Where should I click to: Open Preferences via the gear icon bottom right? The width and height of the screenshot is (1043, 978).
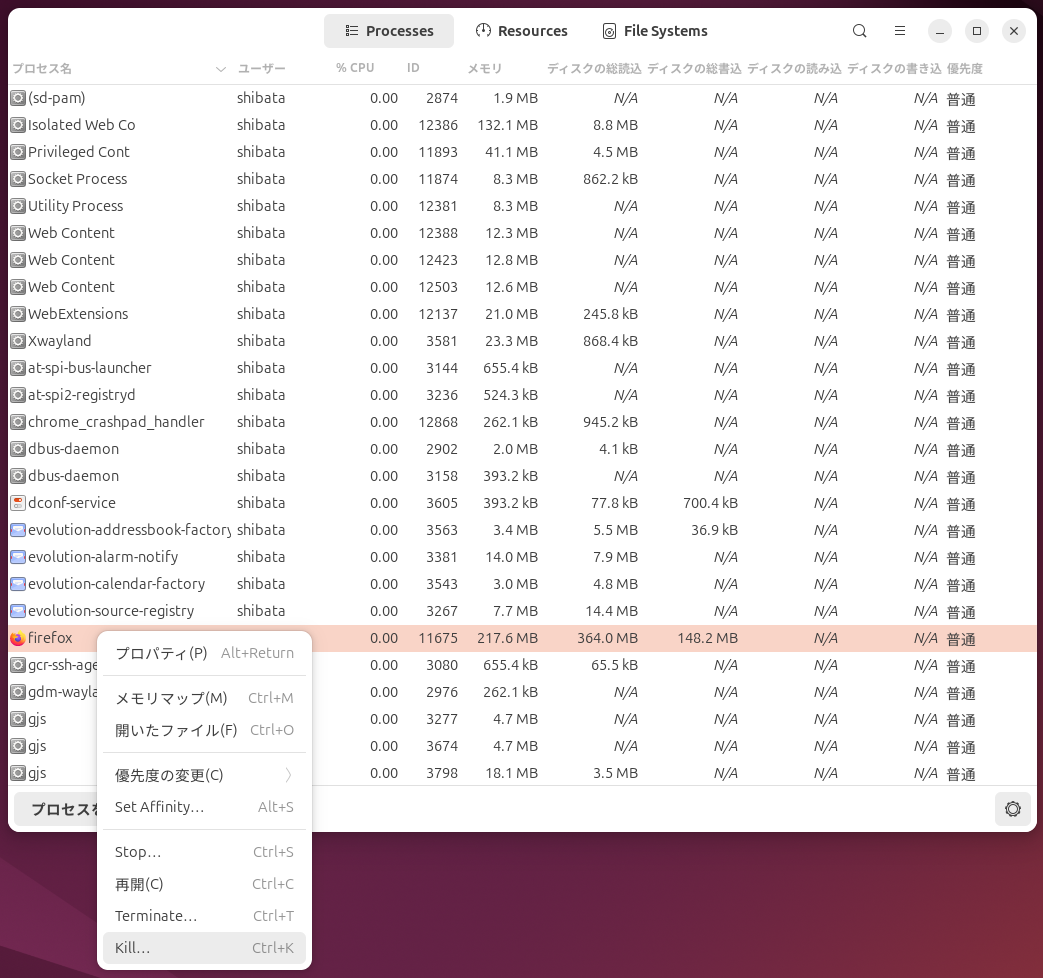tap(1012, 809)
